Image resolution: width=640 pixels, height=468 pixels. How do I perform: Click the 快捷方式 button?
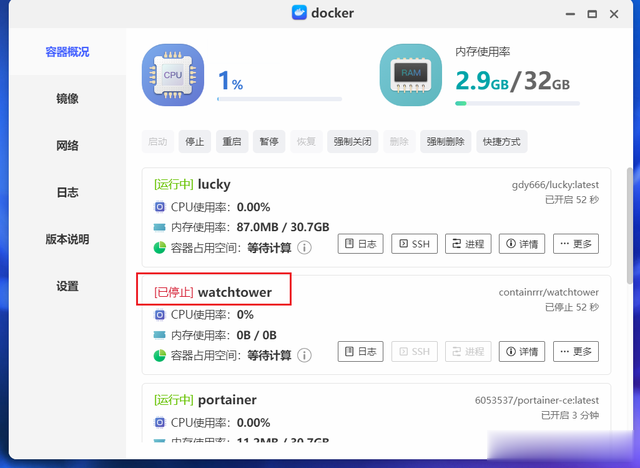tap(502, 142)
